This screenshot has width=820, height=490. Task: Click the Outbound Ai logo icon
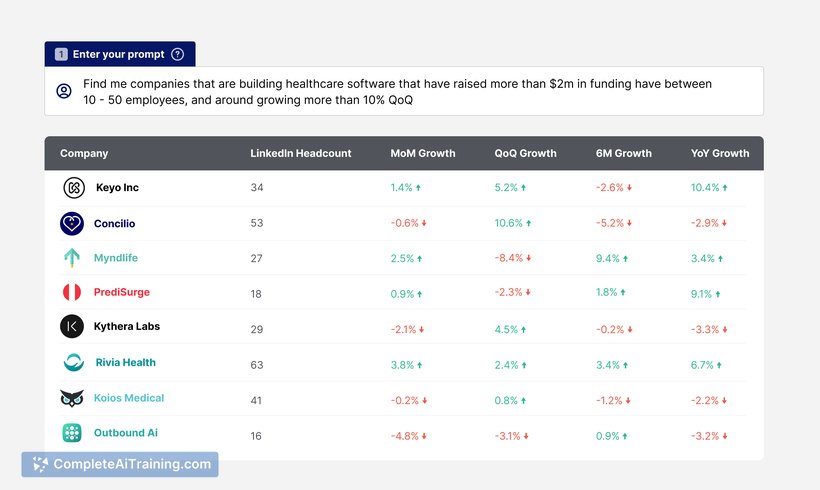[72, 433]
